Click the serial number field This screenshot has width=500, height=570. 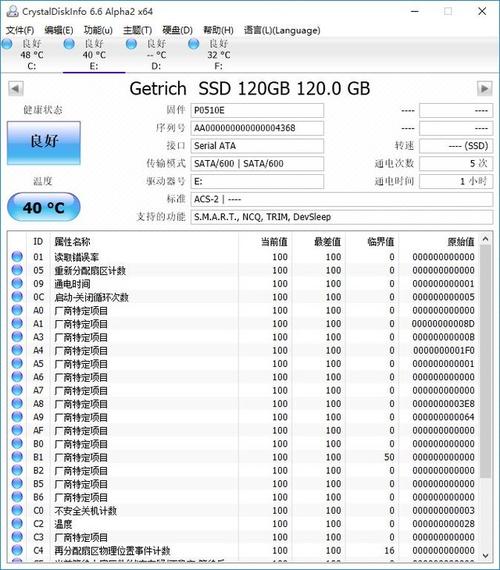pos(257,128)
